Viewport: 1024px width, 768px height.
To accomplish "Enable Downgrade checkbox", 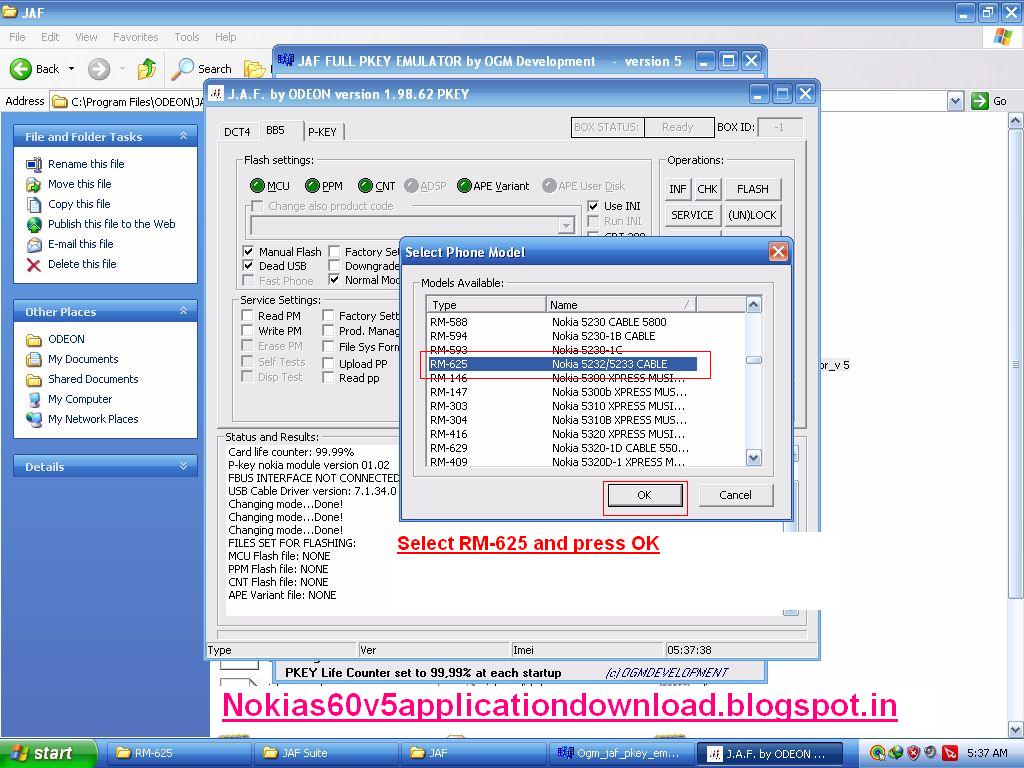I will click(x=334, y=266).
